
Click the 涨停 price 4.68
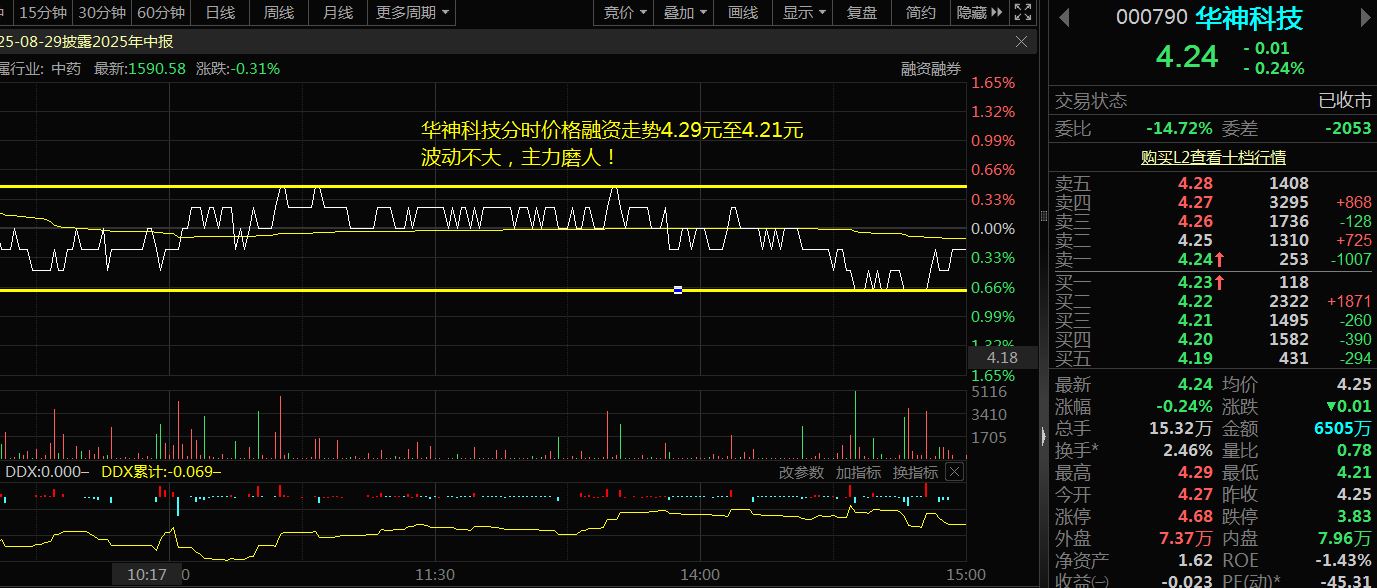pyautogui.click(x=1195, y=516)
